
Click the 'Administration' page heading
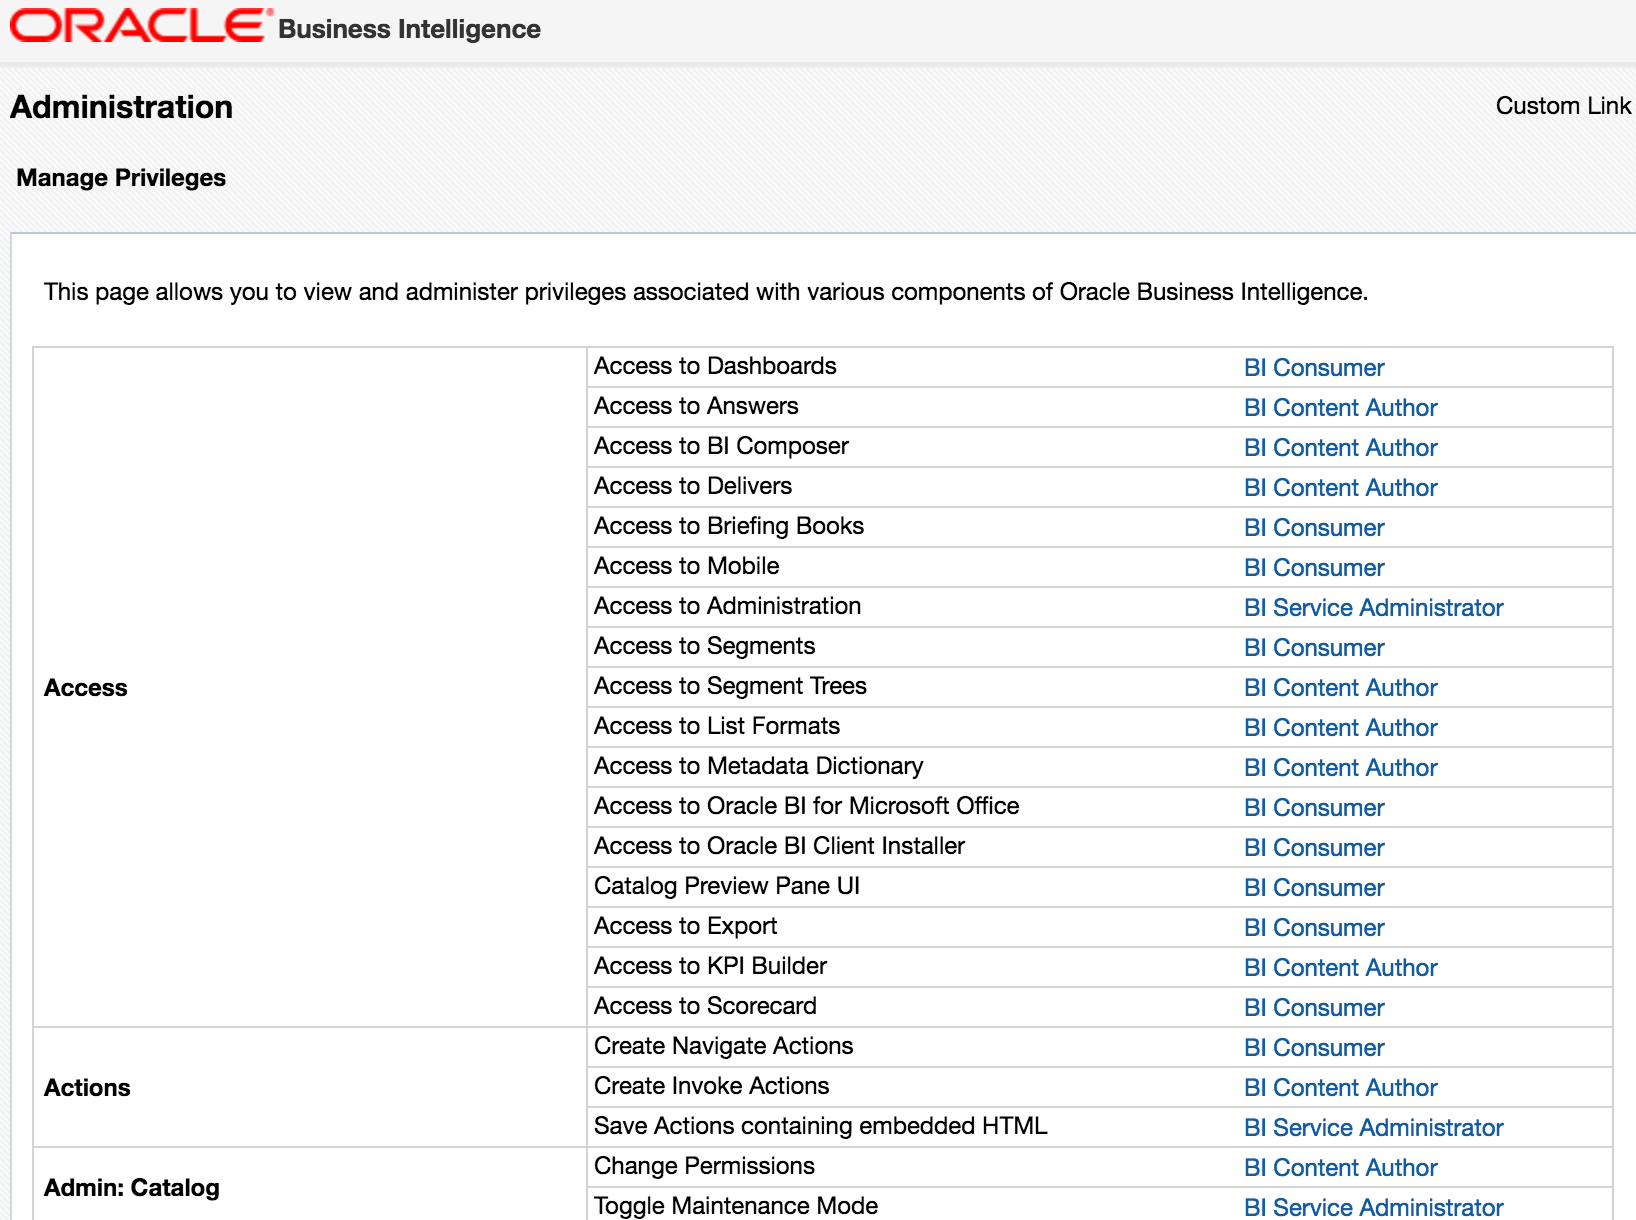pos(121,107)
